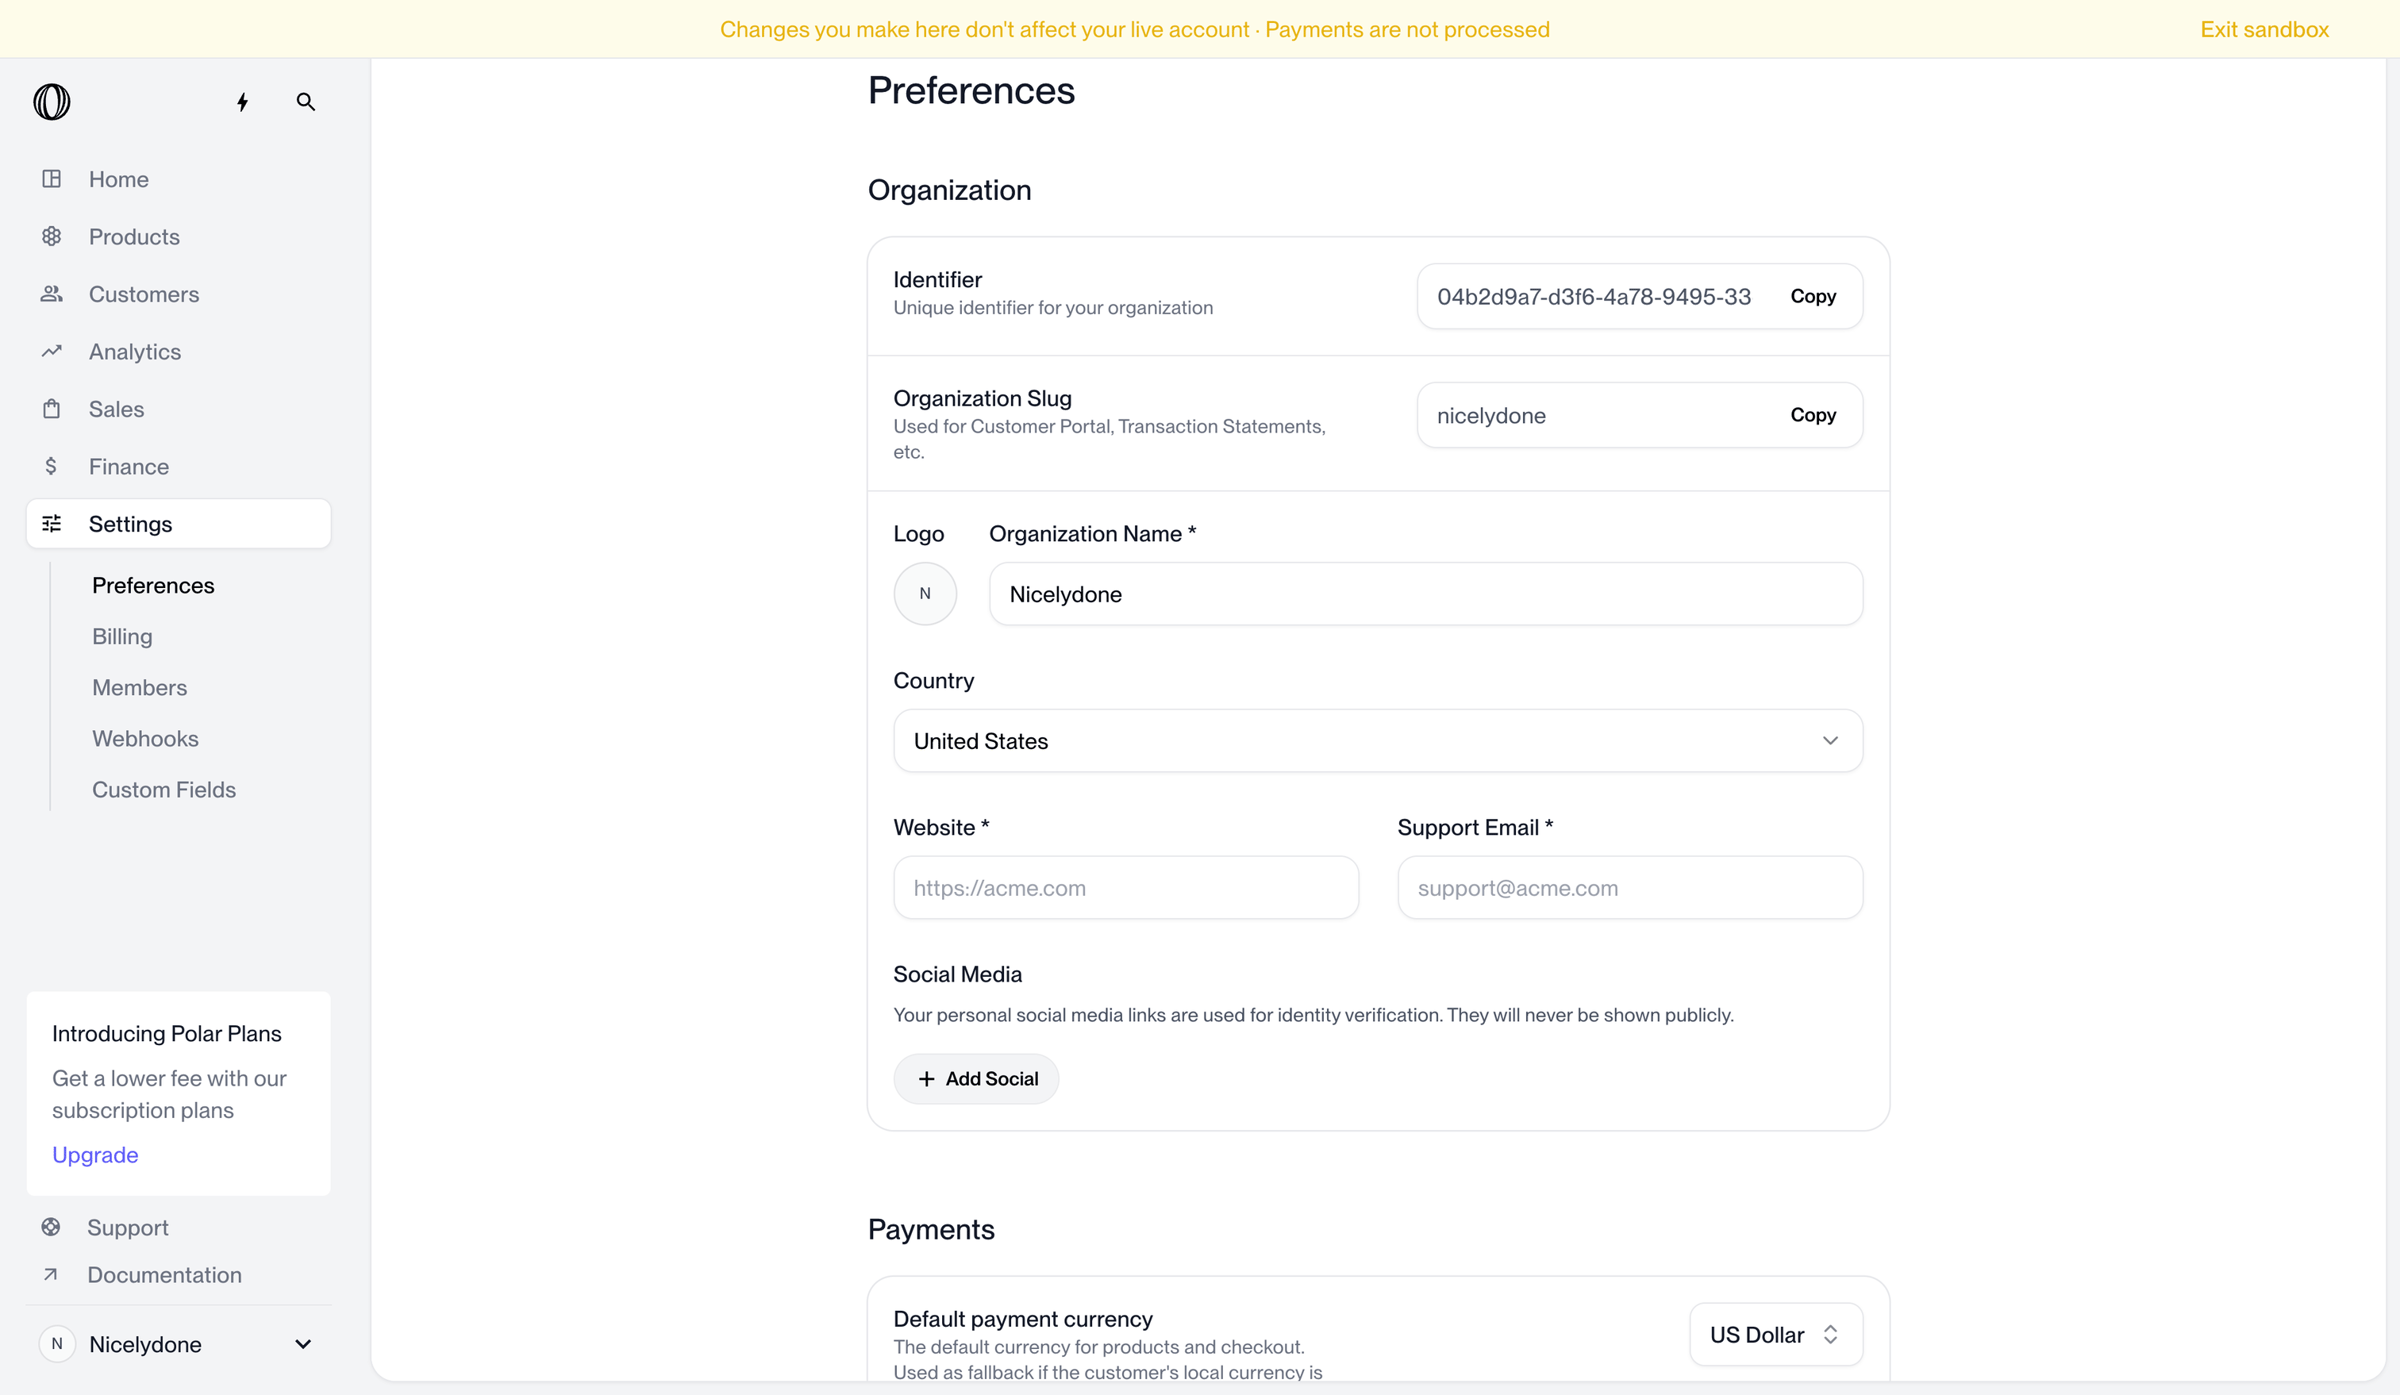Screen dimensions: 2400x1395
Task: Click the Customers people icon
Action: [52, 294]
